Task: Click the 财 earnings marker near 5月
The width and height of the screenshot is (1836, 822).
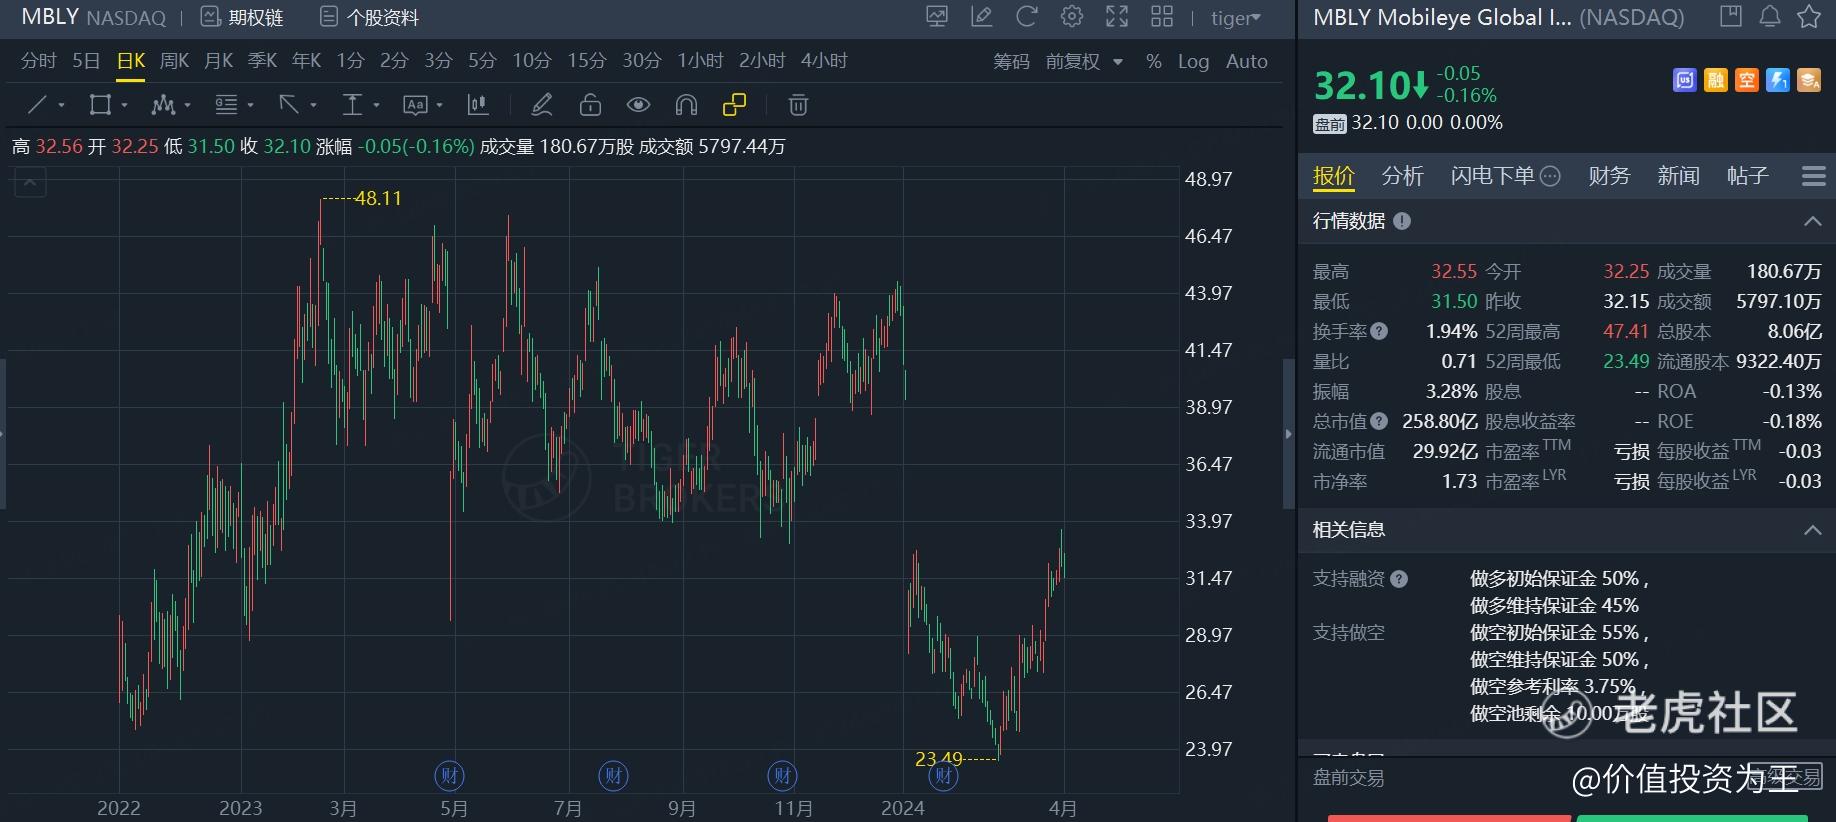Action: (449, 775)
